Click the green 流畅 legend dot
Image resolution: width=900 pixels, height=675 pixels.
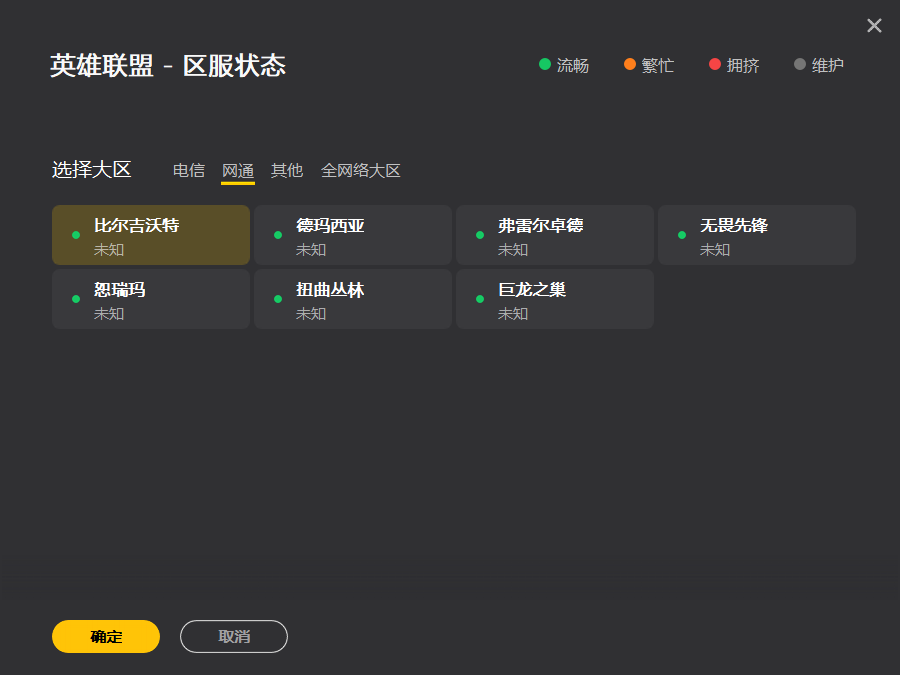click(x=545, y=64)
